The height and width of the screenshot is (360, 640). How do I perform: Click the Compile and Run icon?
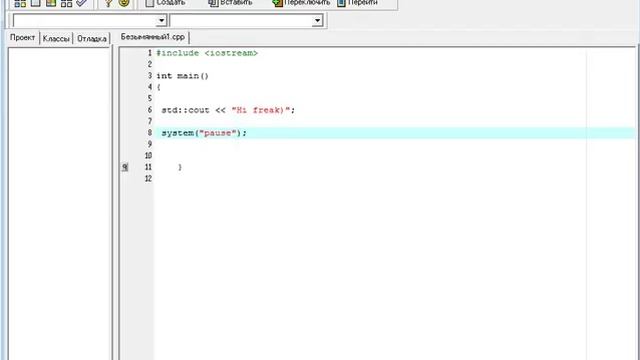(51, 3)
